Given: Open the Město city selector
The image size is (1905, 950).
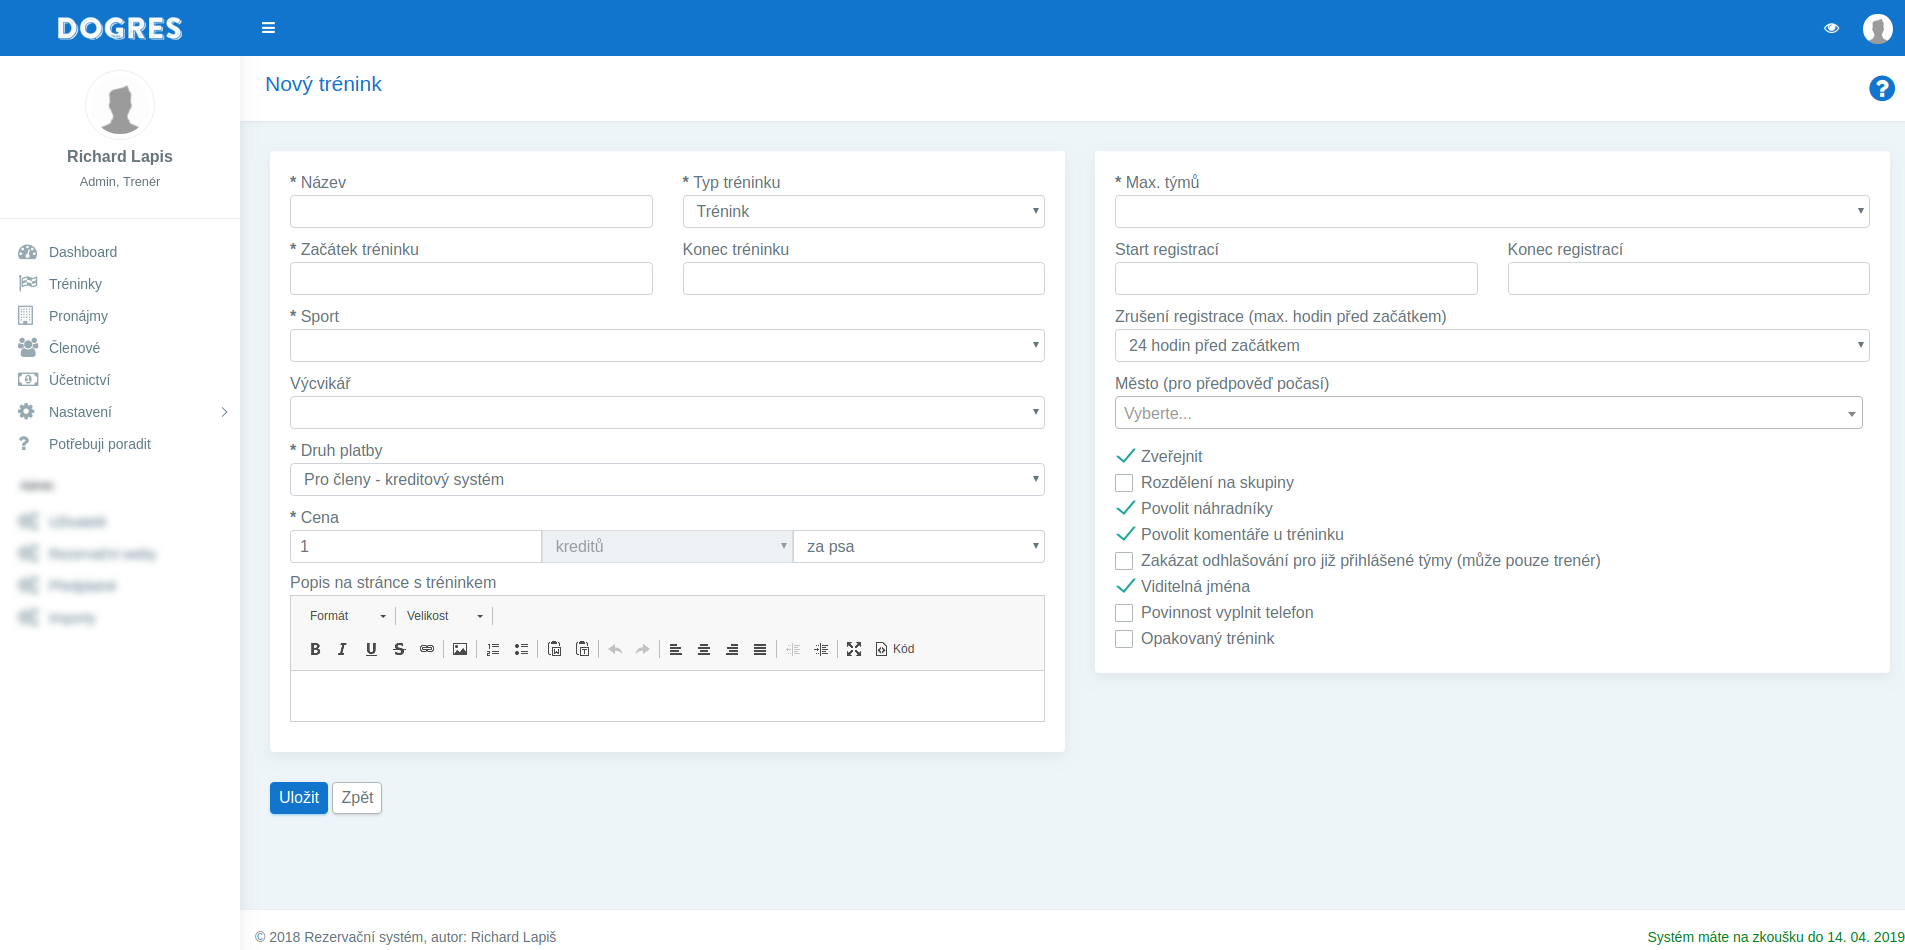Looking at the screenshot, I should tap(1488, 413).
